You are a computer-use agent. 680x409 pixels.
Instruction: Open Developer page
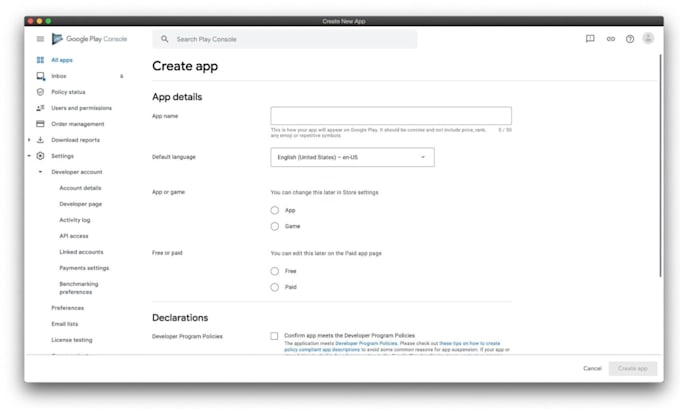point(81,204)
